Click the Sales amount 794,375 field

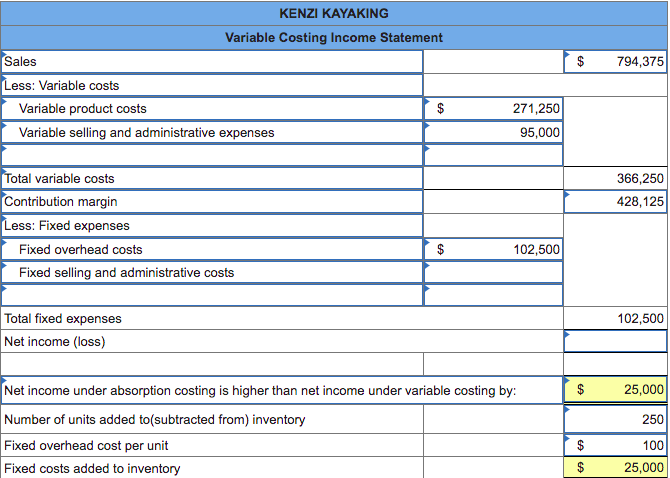(x=615, y=62)
